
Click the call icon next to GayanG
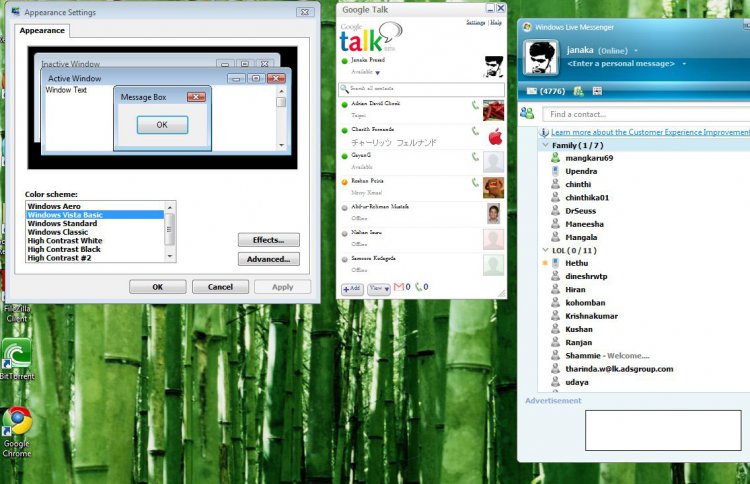coord(475,157)
